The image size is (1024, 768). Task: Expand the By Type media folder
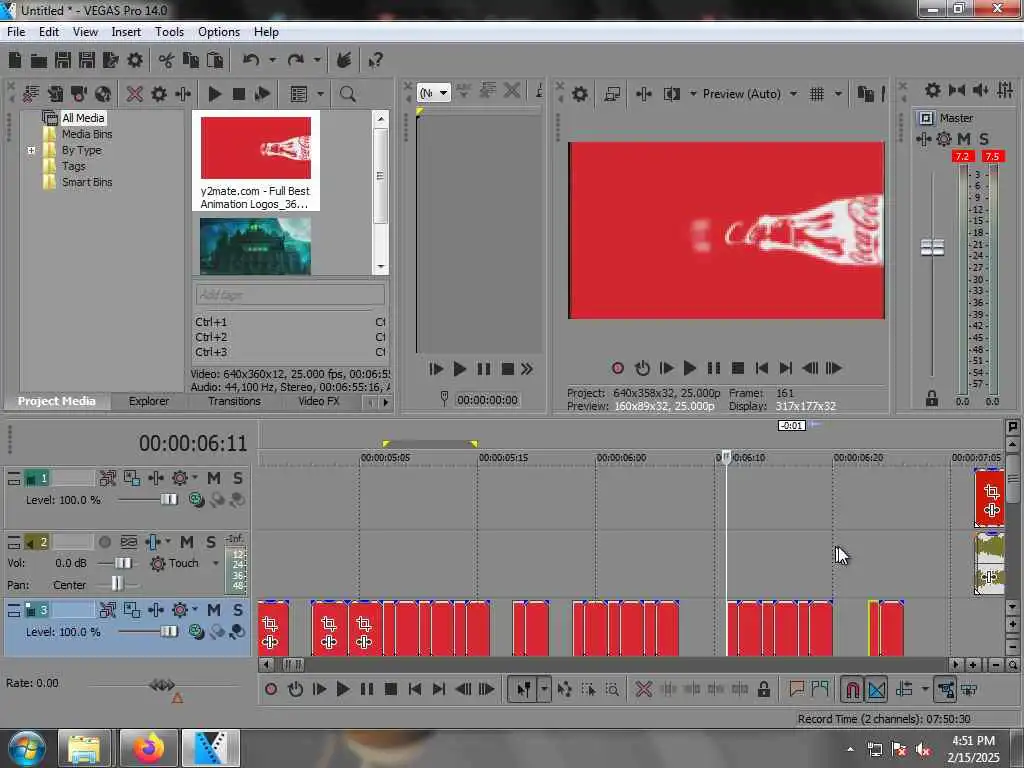coord(31,150)
